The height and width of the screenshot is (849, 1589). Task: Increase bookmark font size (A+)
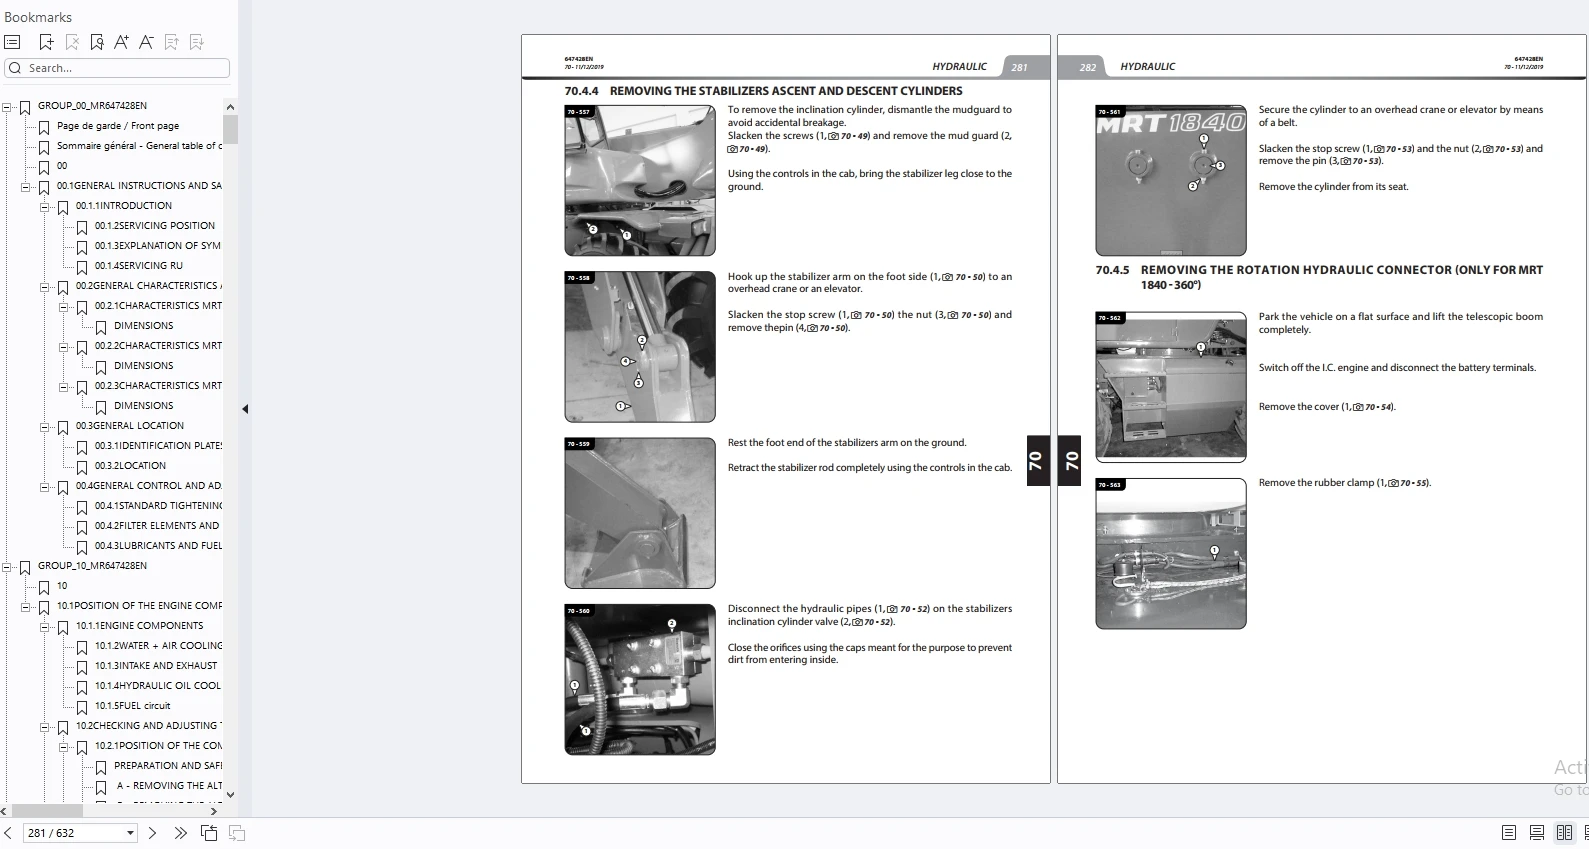pos(121,42)
